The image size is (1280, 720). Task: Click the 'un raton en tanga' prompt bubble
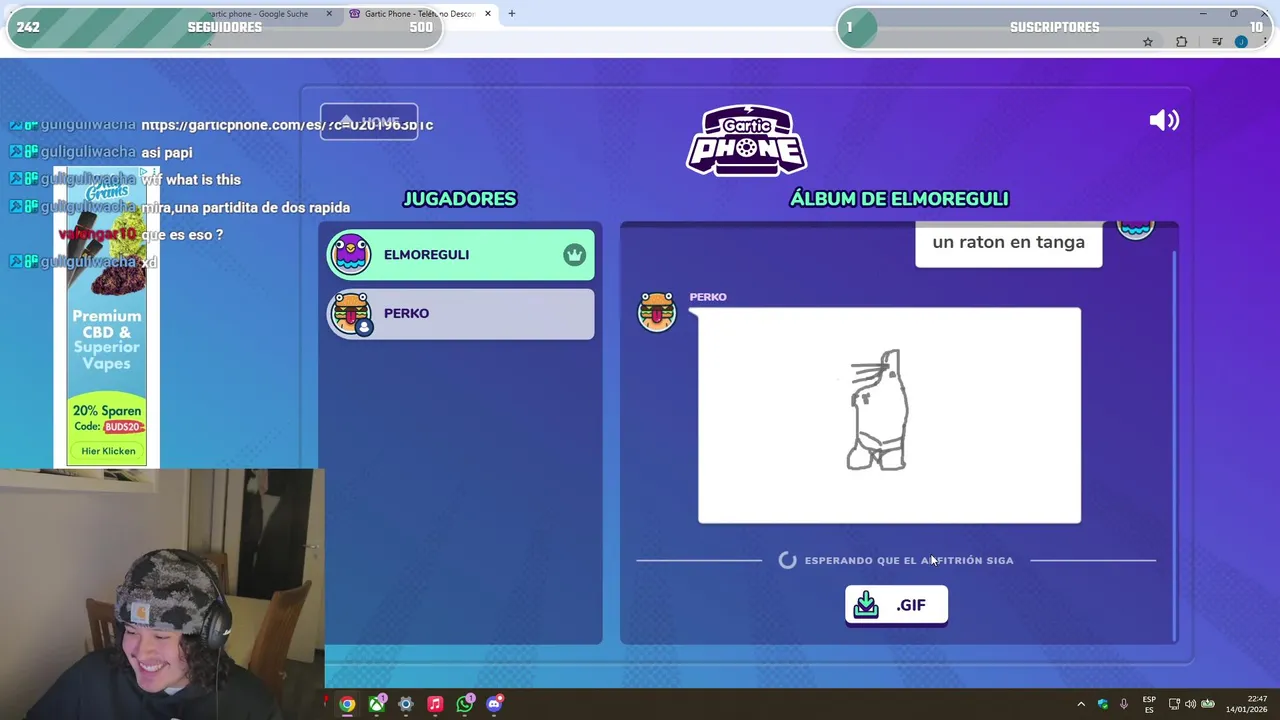tap(1008, 242)
